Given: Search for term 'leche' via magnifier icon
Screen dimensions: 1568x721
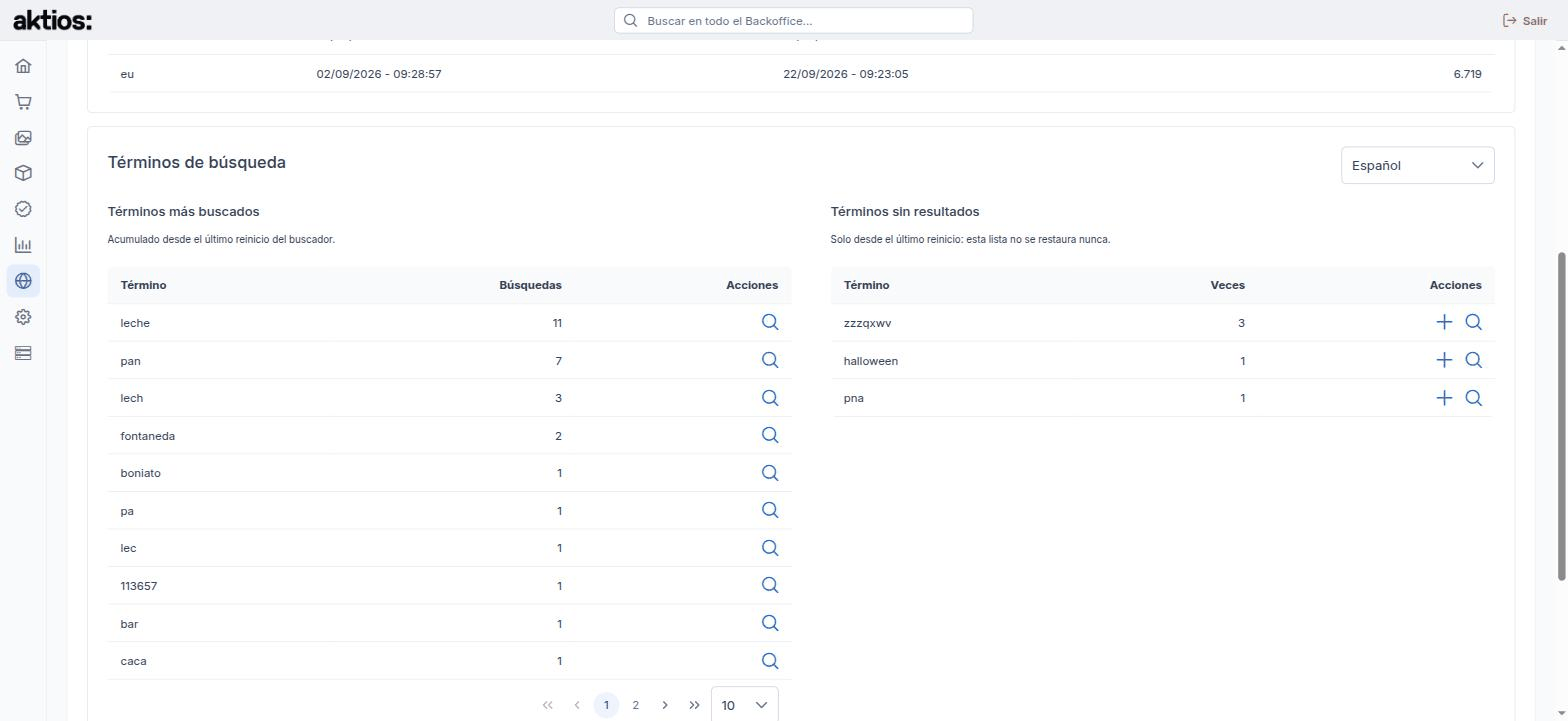Looking at the screenshot, I should [770, 322].
